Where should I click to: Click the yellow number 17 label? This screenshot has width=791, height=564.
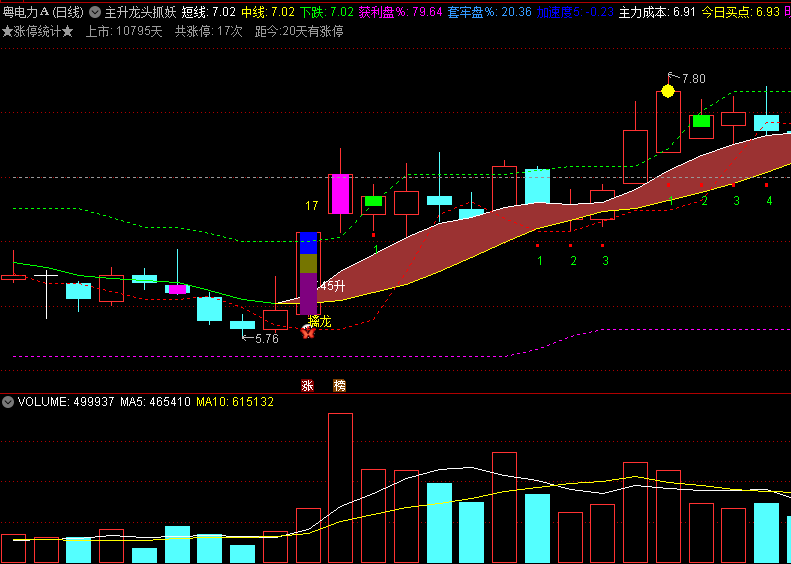[x=312, y=206]
